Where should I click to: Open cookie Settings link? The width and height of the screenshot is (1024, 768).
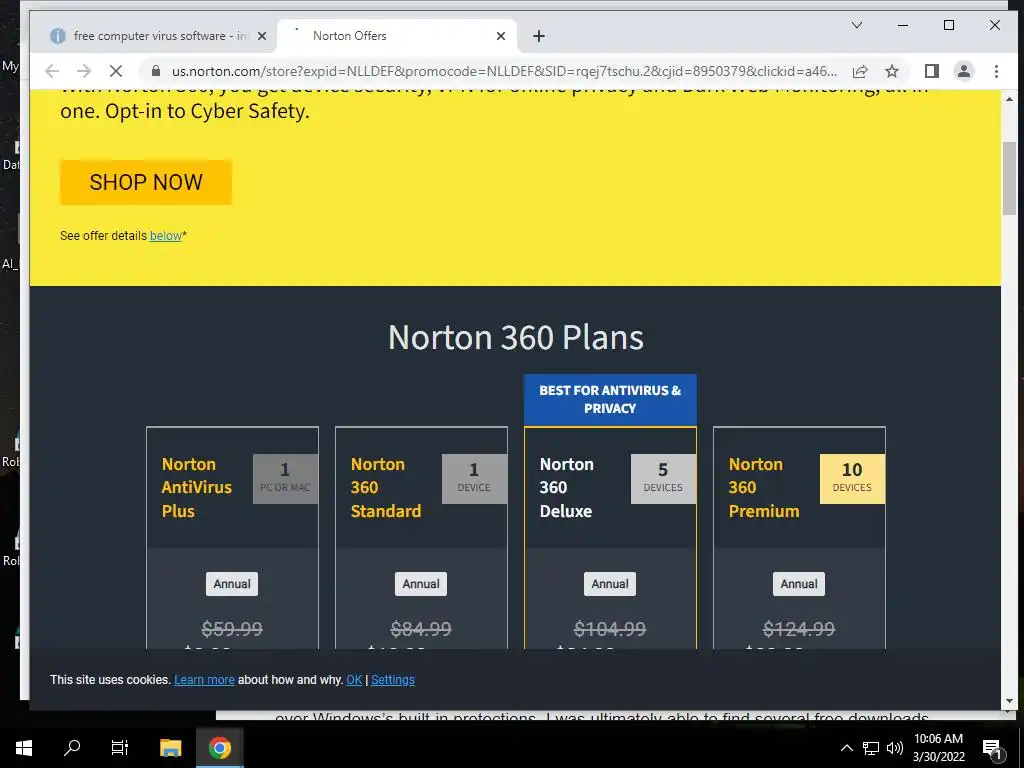[x=392, y=680]
